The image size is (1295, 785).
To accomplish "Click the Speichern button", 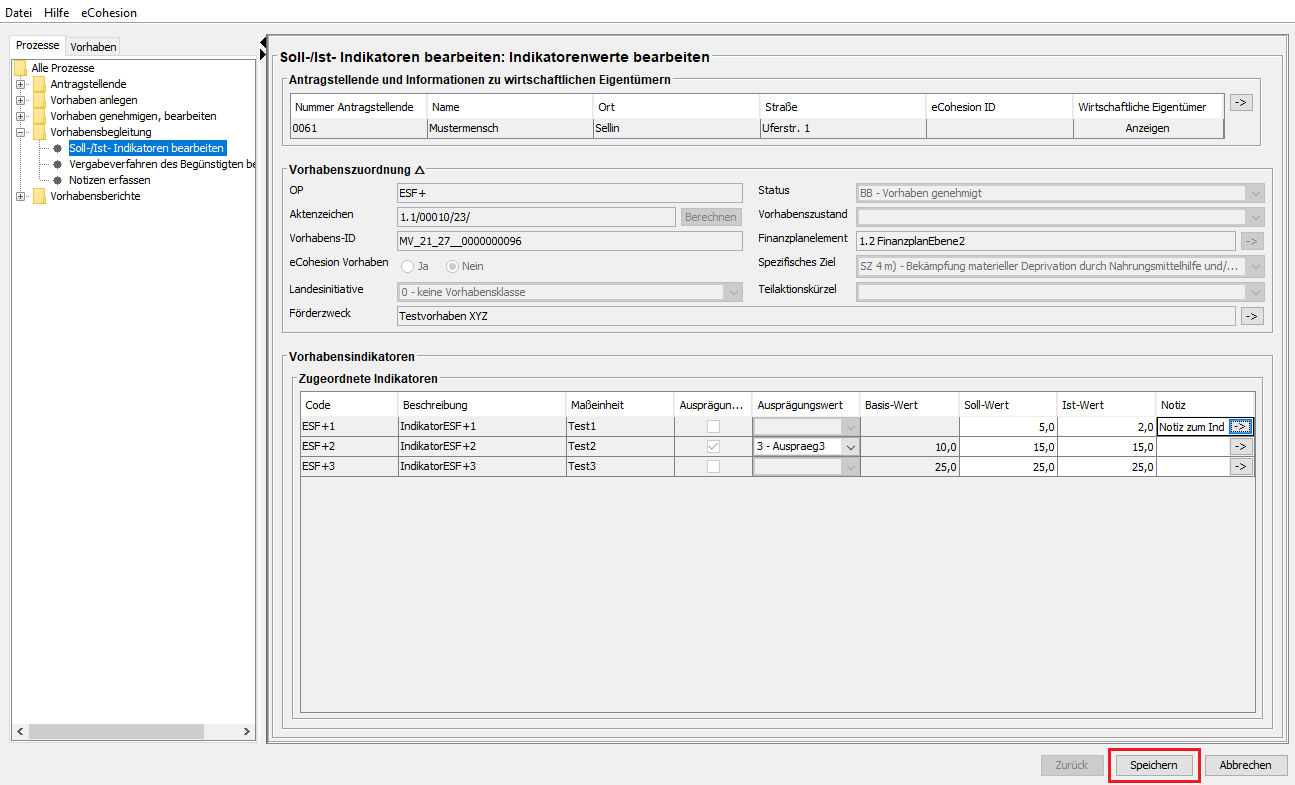I will coord(1154,765).
